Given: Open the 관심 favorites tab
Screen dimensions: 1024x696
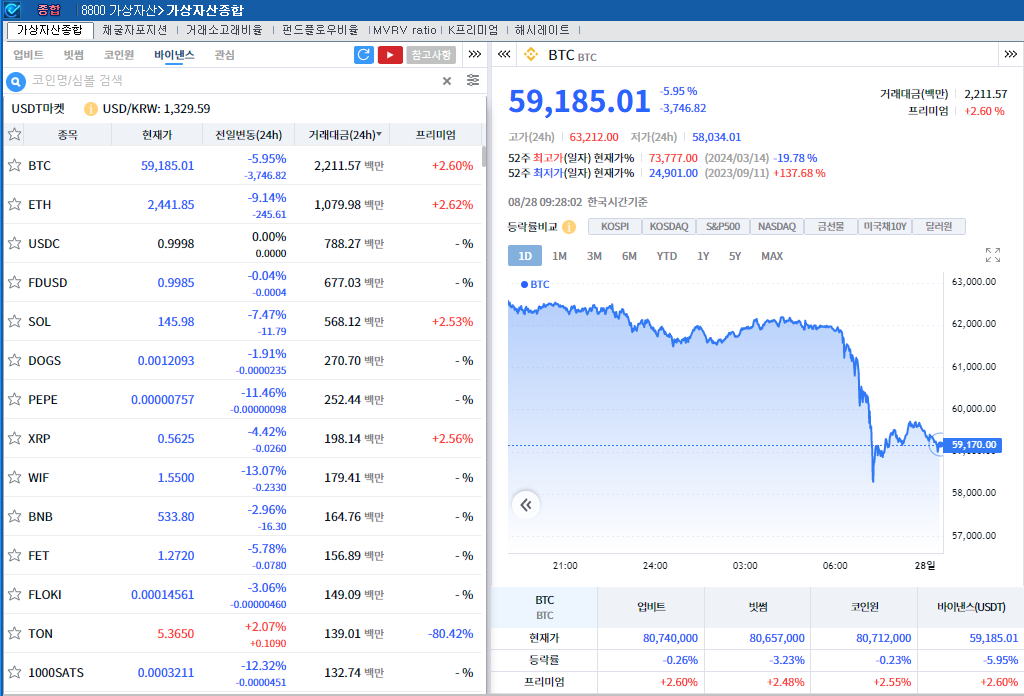Looking at the screenshot, I should pos(224,55).
